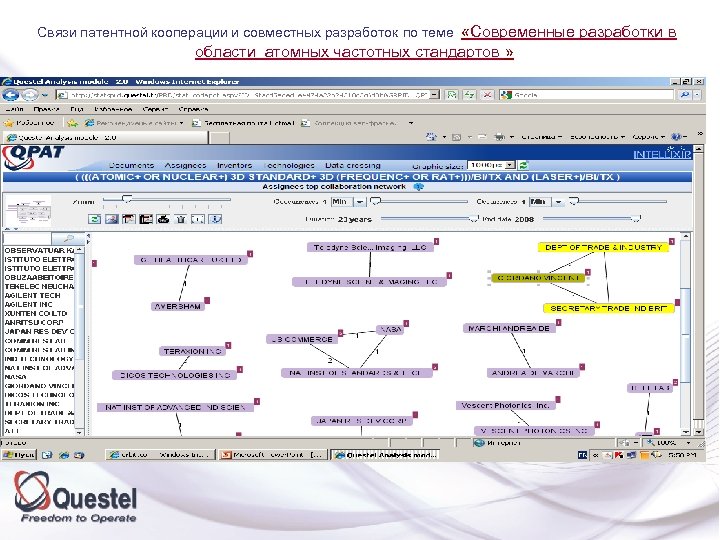The height and width of the screenshot is (540, 720).
Task: Open the recent pages dropdown beside Forward
Action: (x=45, y=95)
